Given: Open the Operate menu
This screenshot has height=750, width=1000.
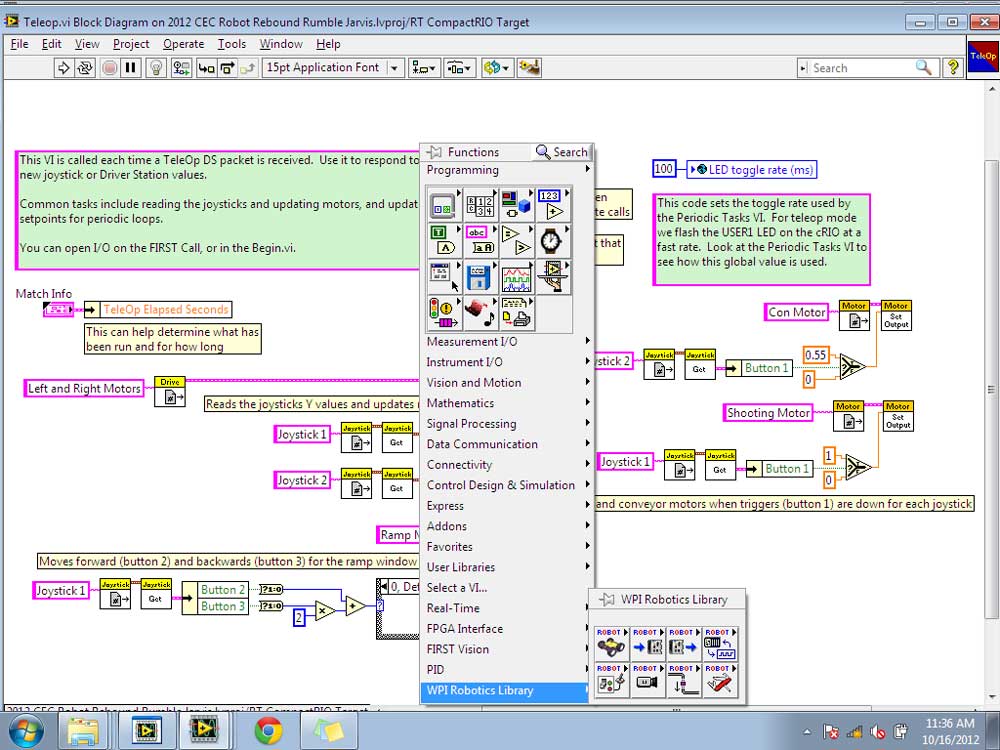Looking at the screenshot, I should pyautogui.click(x=184, y=44).
